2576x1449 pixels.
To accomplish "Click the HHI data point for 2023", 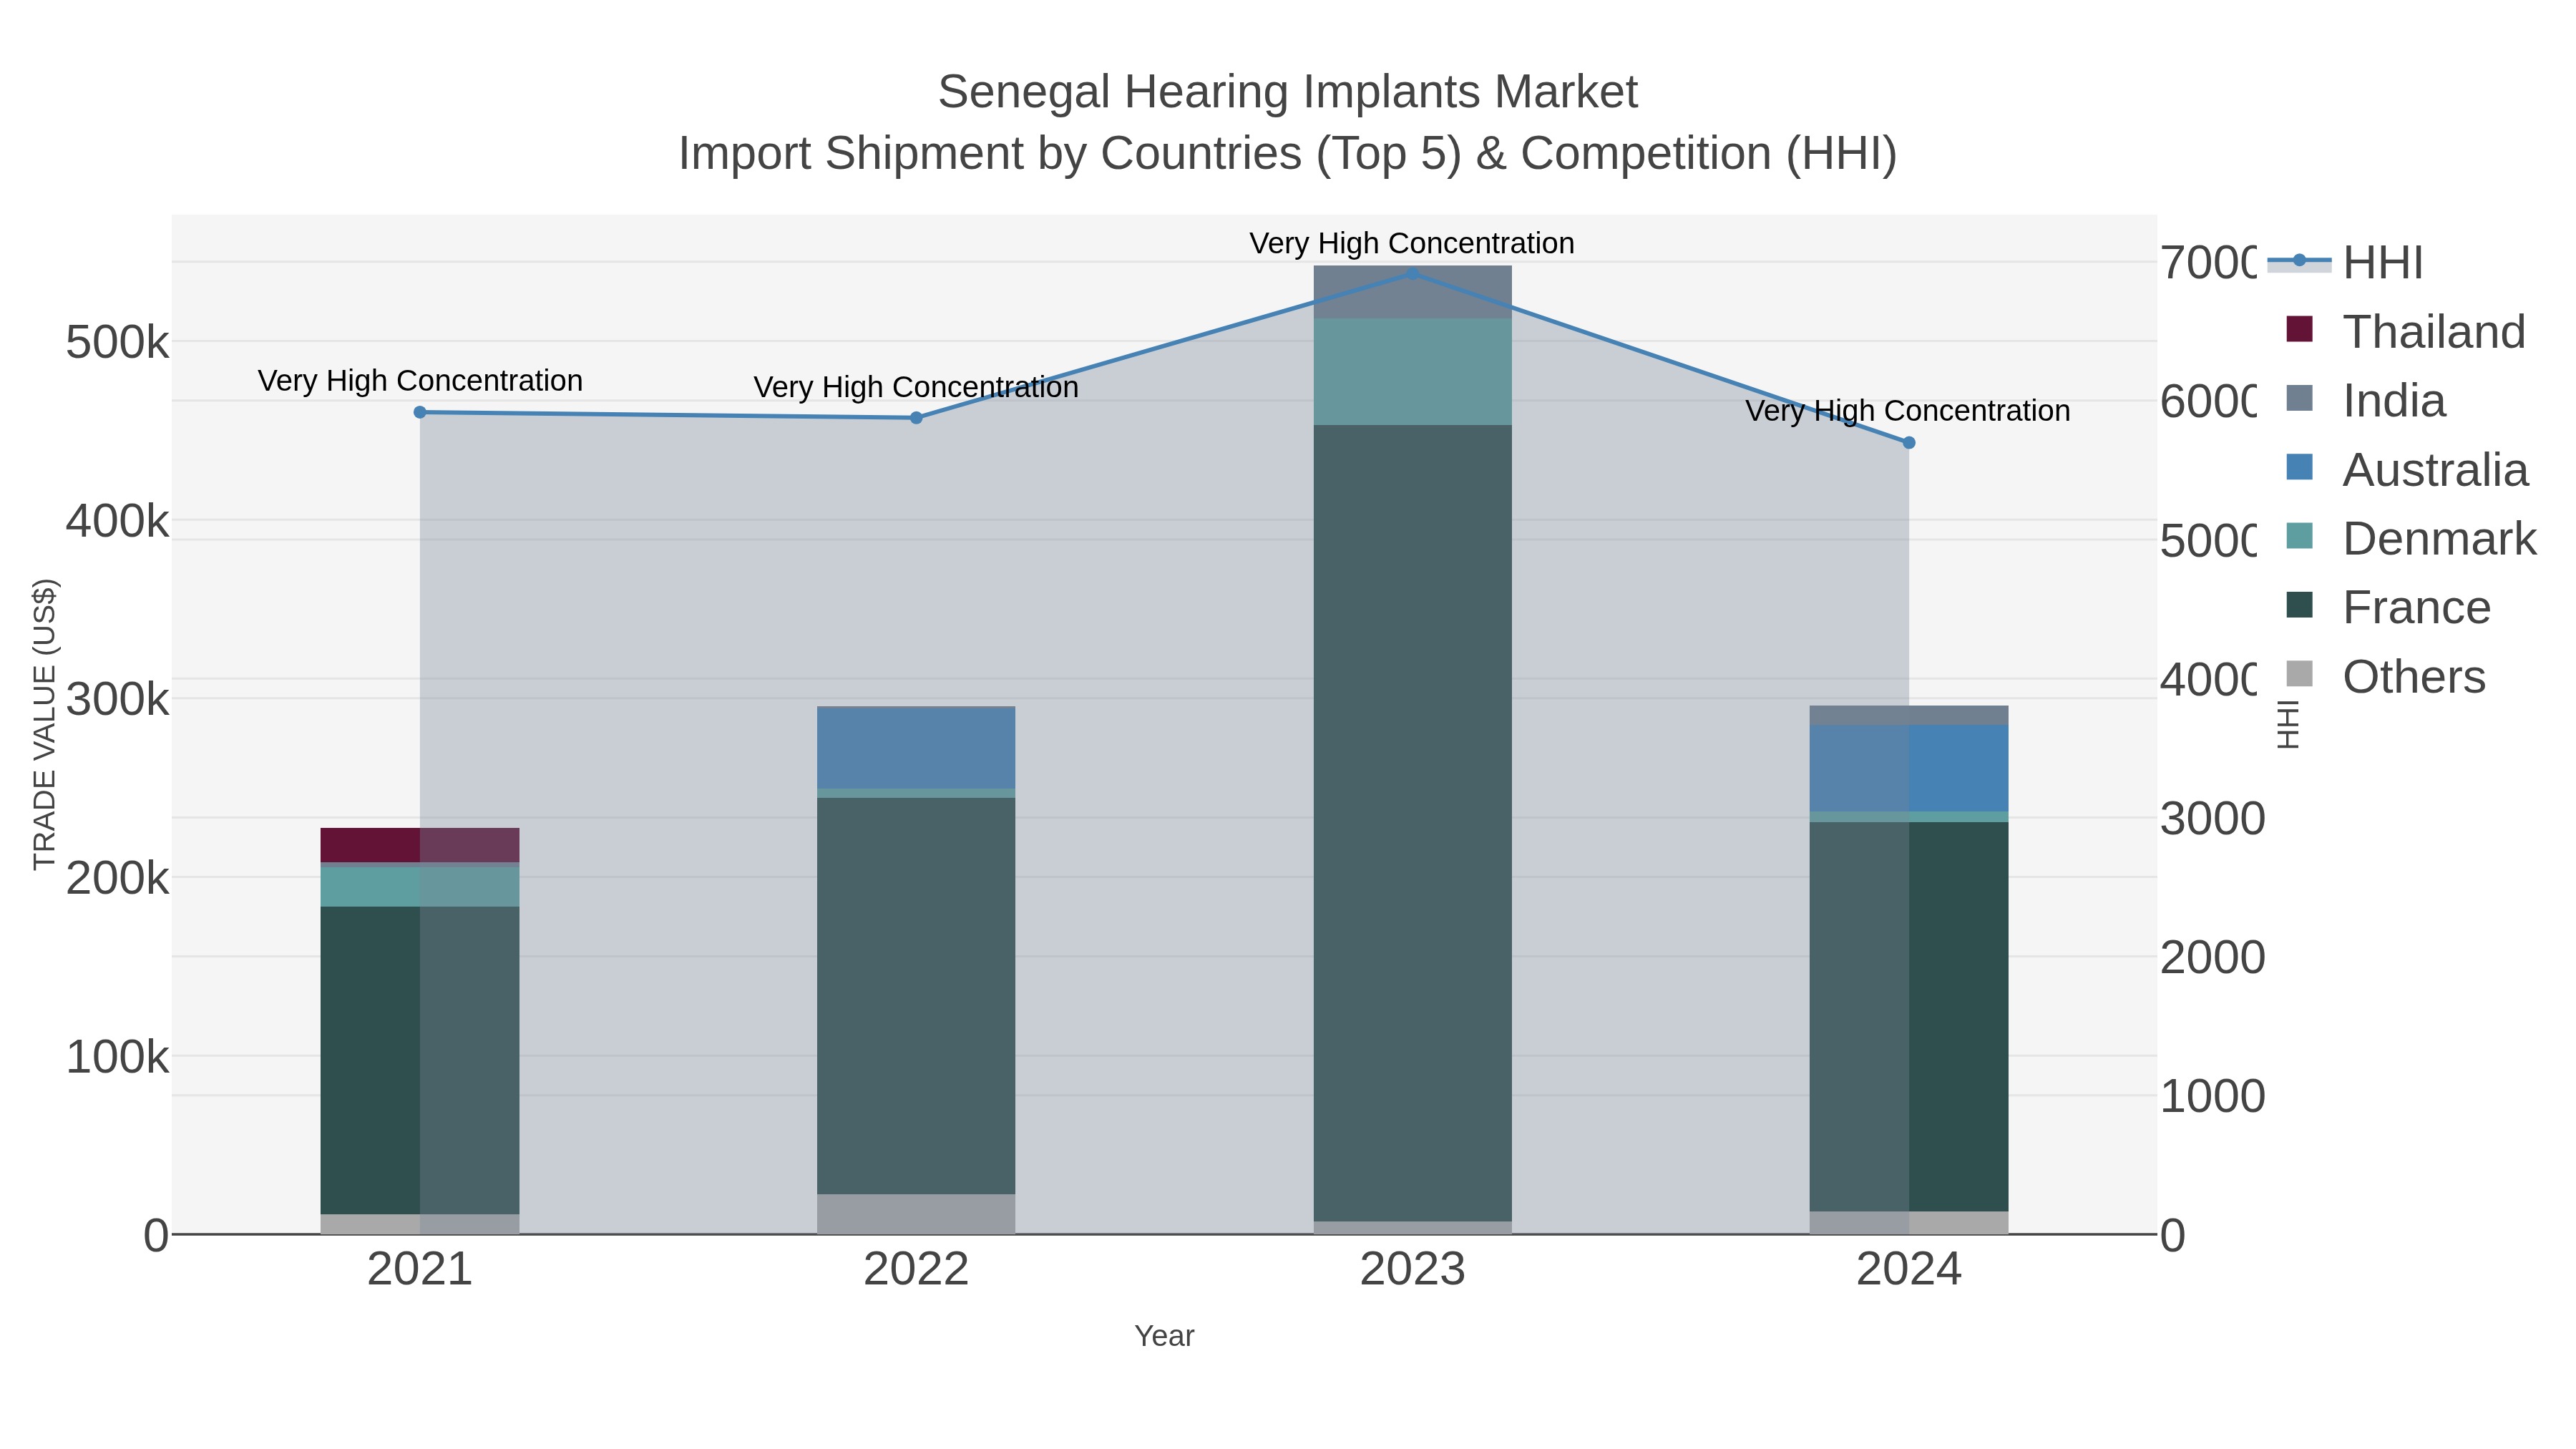I will pyautogui.click(x=1412, y=274).
